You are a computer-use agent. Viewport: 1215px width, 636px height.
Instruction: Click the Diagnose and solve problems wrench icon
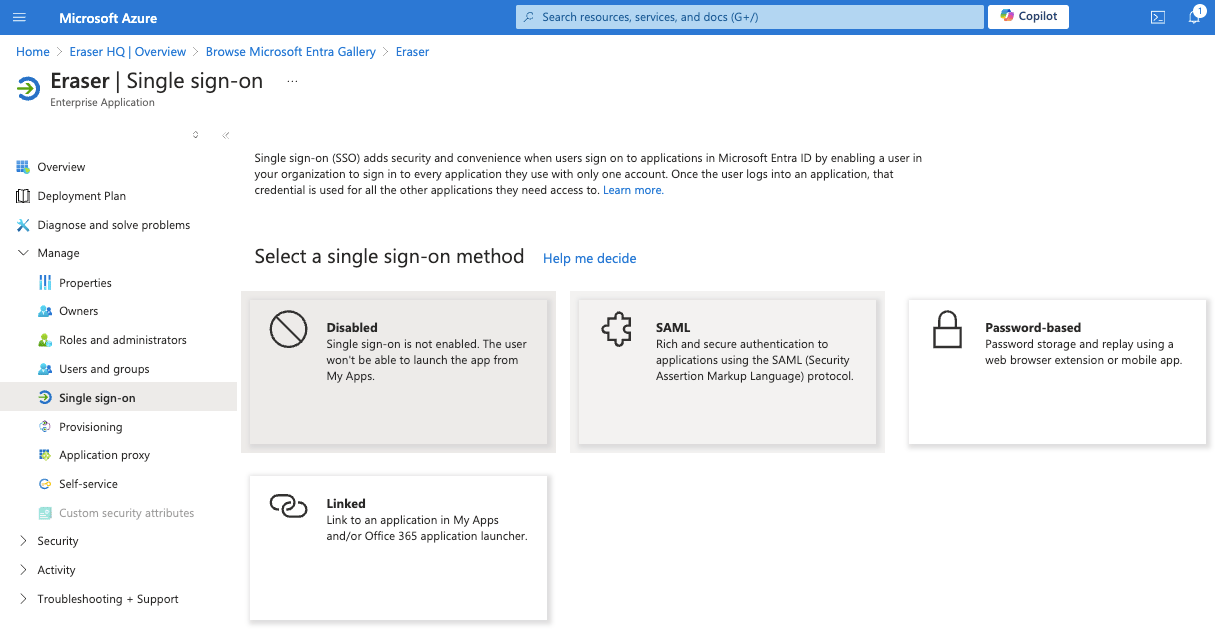click(23, 225)
